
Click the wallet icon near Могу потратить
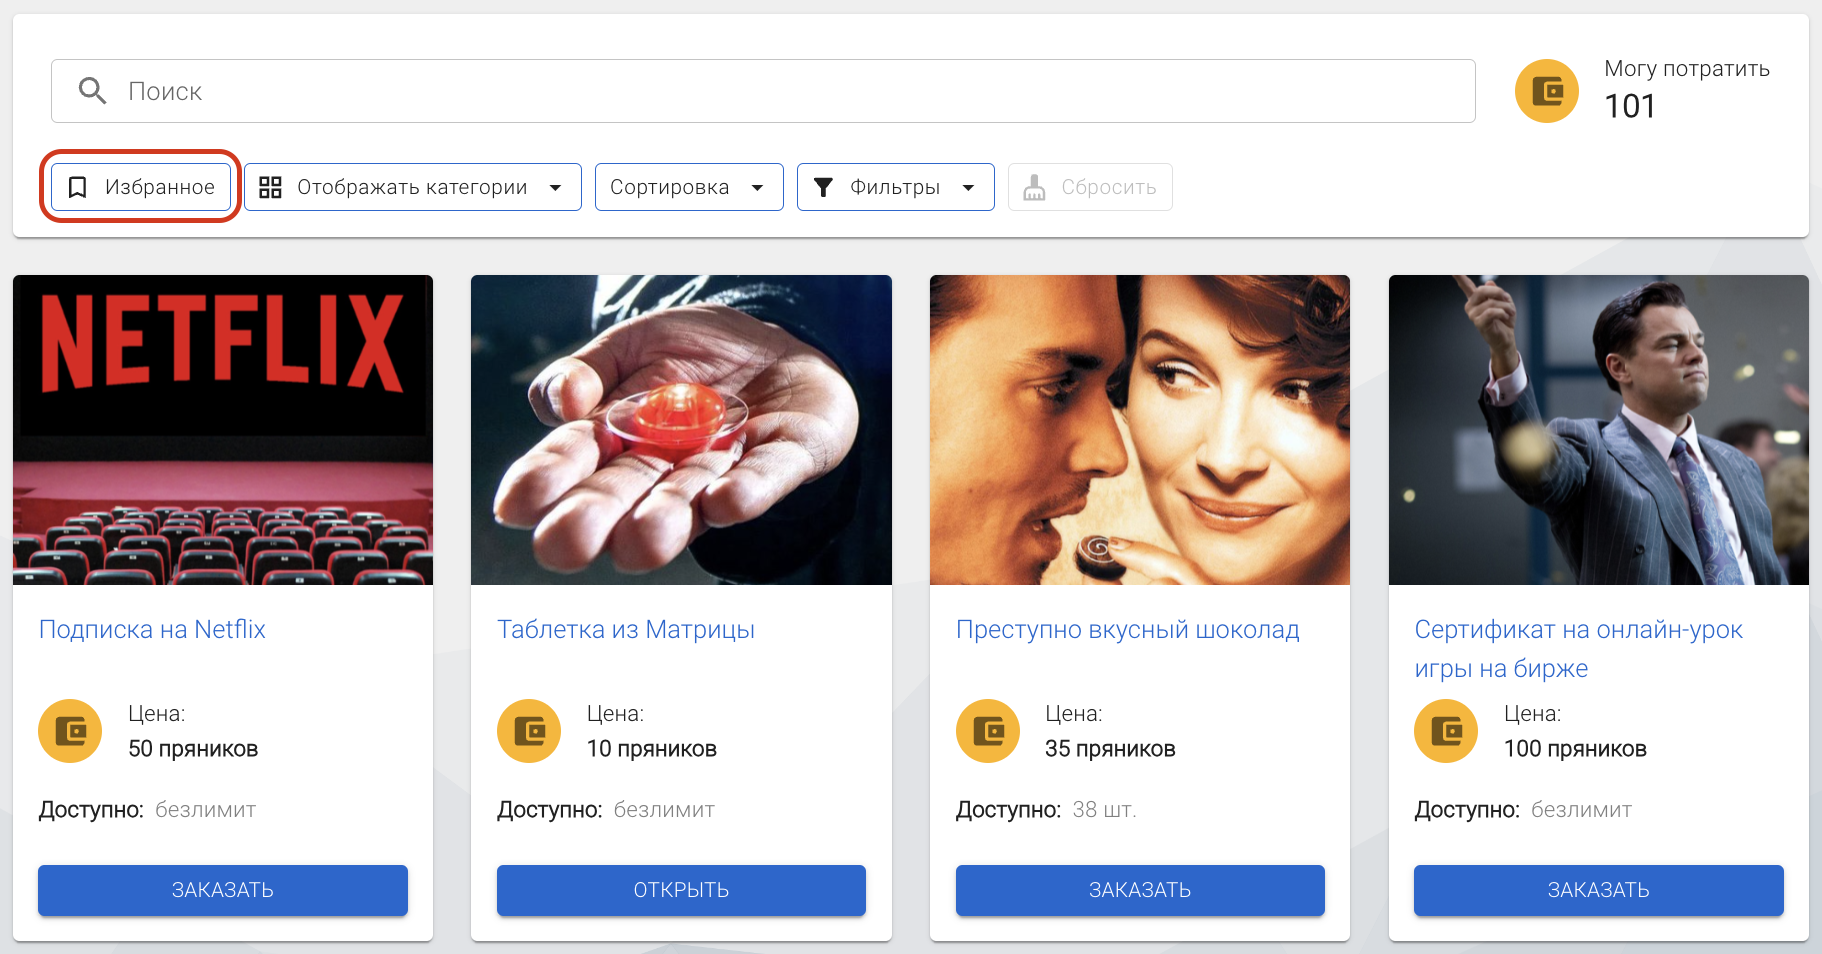(1546, 91)
